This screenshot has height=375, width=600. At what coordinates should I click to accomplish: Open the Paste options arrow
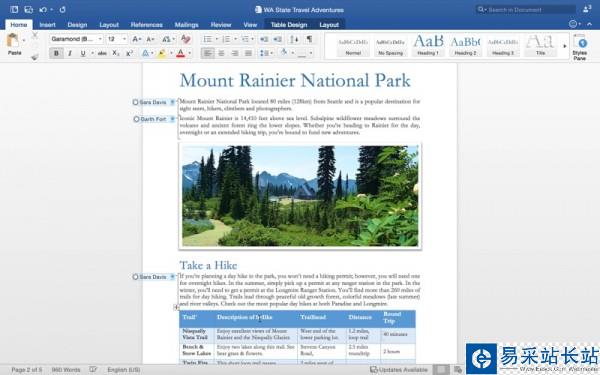[x=24, y=40]
